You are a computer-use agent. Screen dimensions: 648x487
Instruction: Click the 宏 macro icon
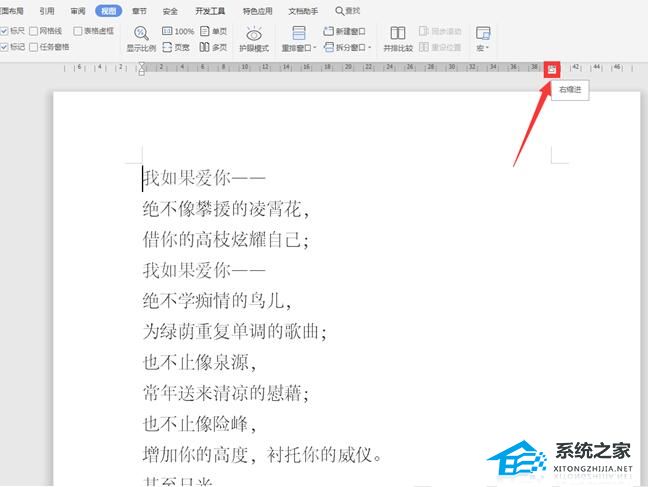coord(483,33)
